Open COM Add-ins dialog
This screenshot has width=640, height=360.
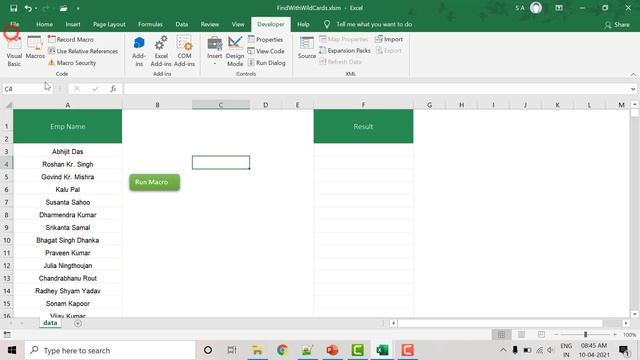tap(184, 51)
